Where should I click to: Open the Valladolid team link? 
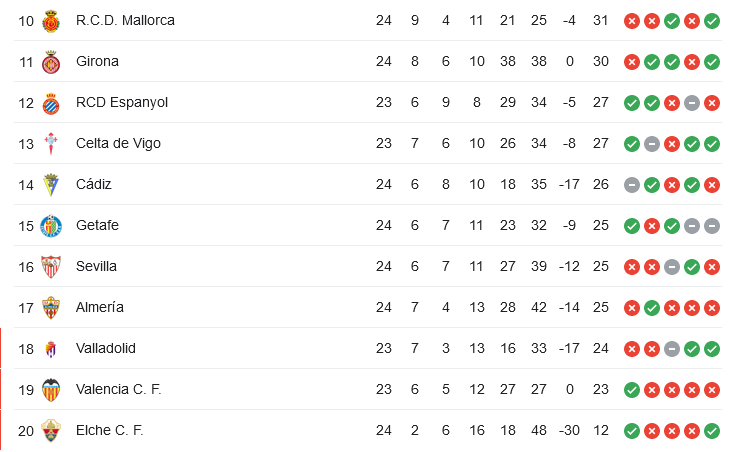[106, 348]
